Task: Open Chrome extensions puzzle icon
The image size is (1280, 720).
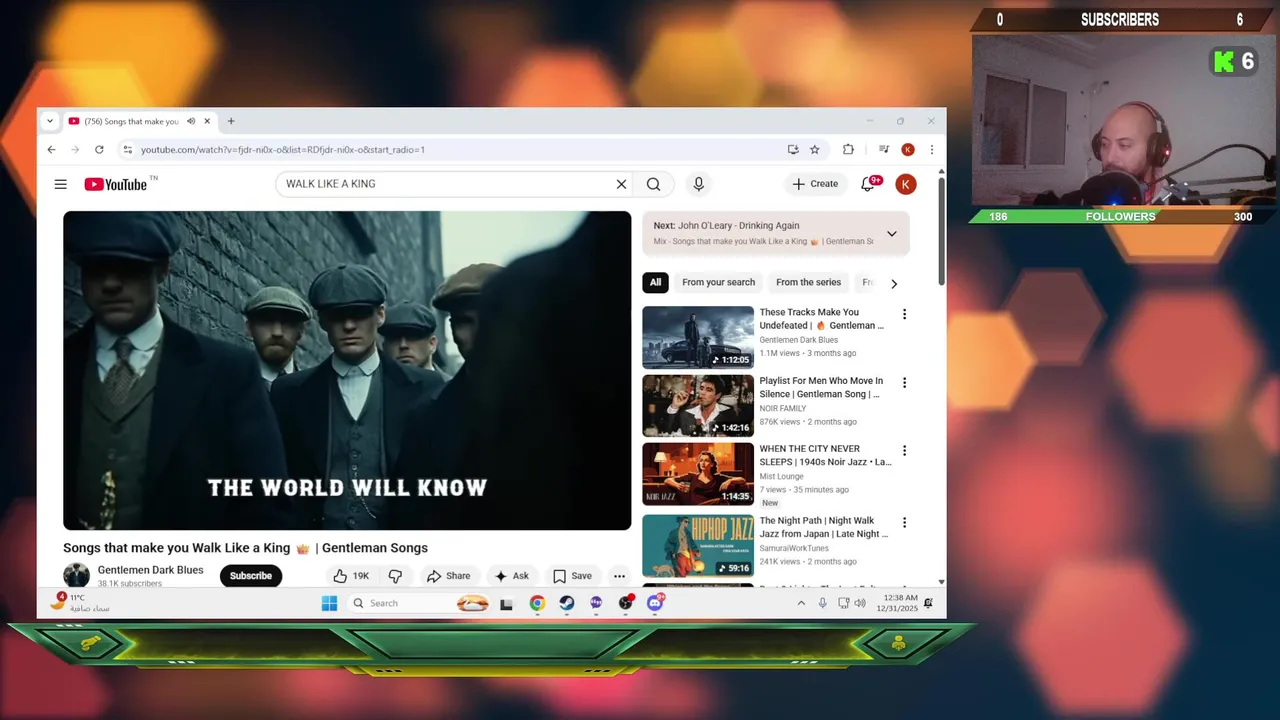Action: [848, 150]
